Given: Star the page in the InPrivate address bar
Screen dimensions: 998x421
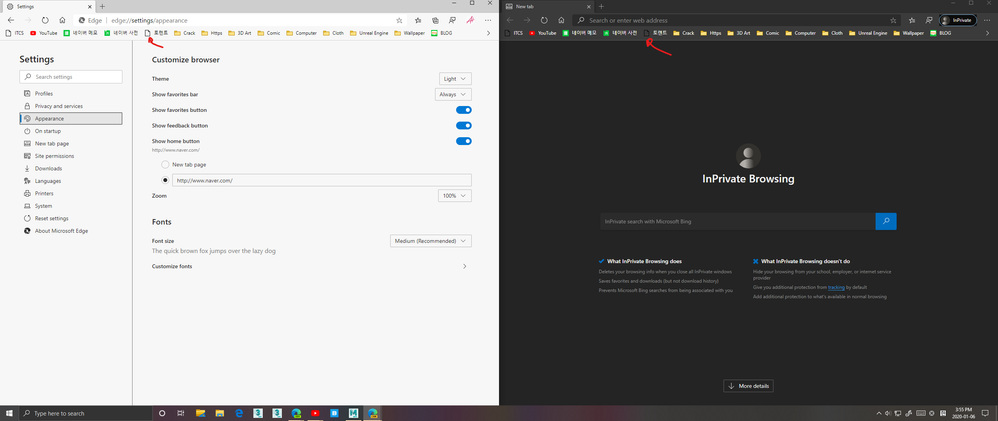Looking at the screenshot, I should coord(893,20).
